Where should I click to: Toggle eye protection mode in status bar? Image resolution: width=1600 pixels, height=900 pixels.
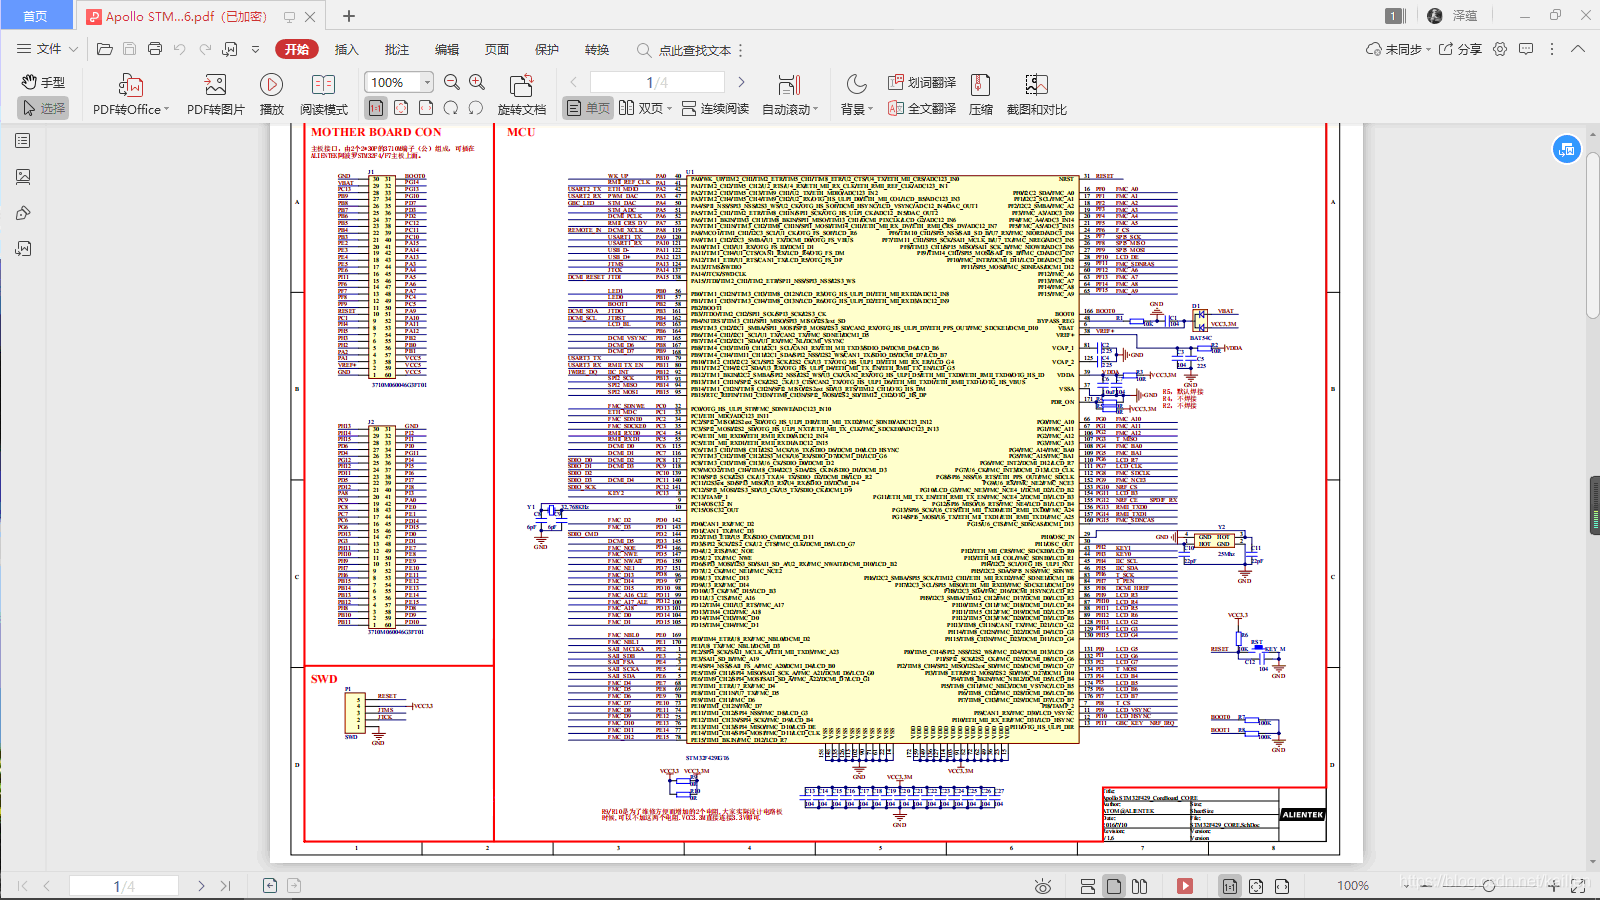(x=1043, y=886)
